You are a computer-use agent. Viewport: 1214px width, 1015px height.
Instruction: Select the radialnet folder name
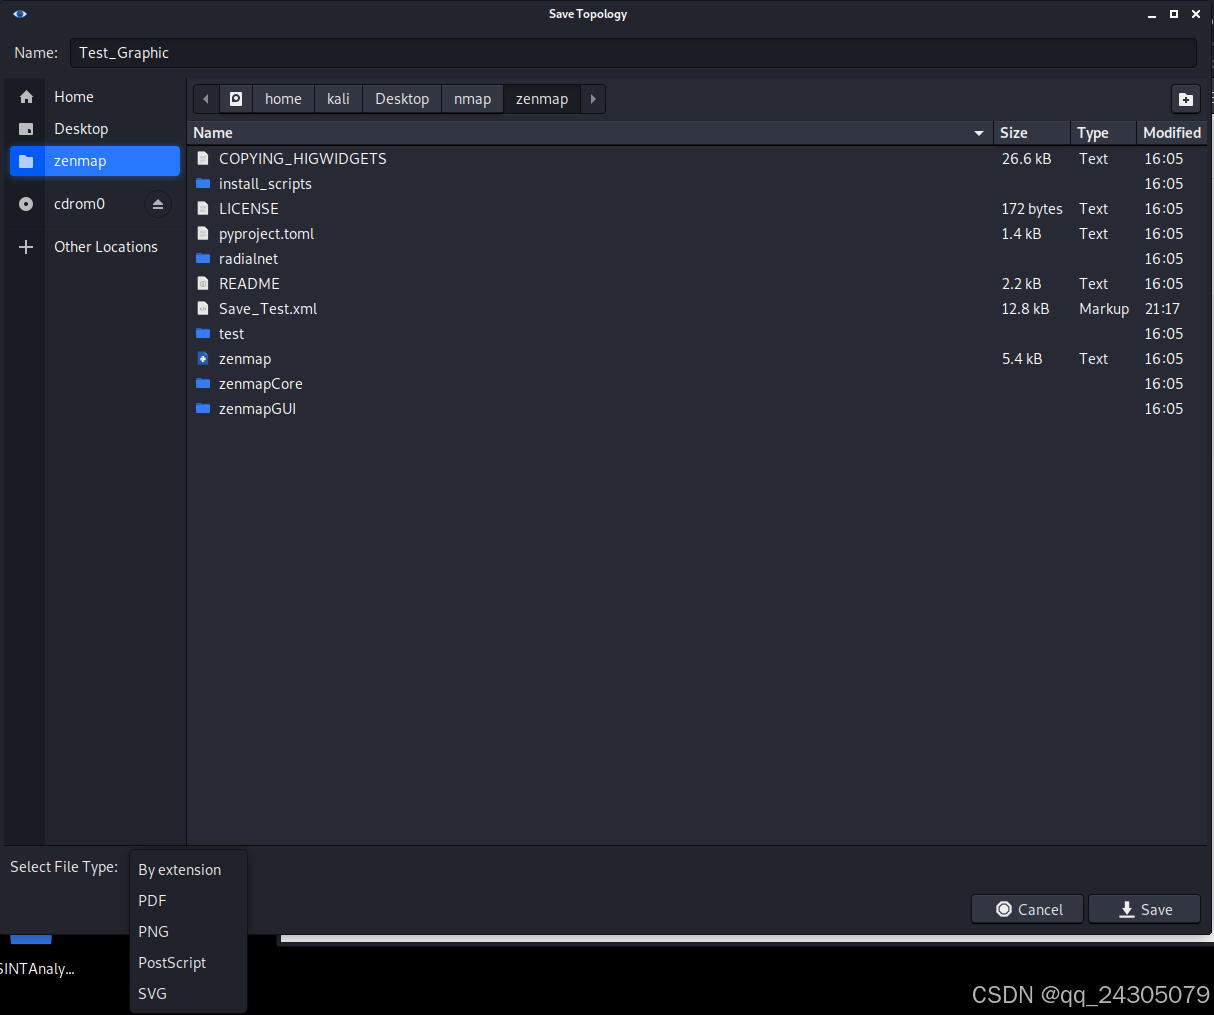coord(249,259)
